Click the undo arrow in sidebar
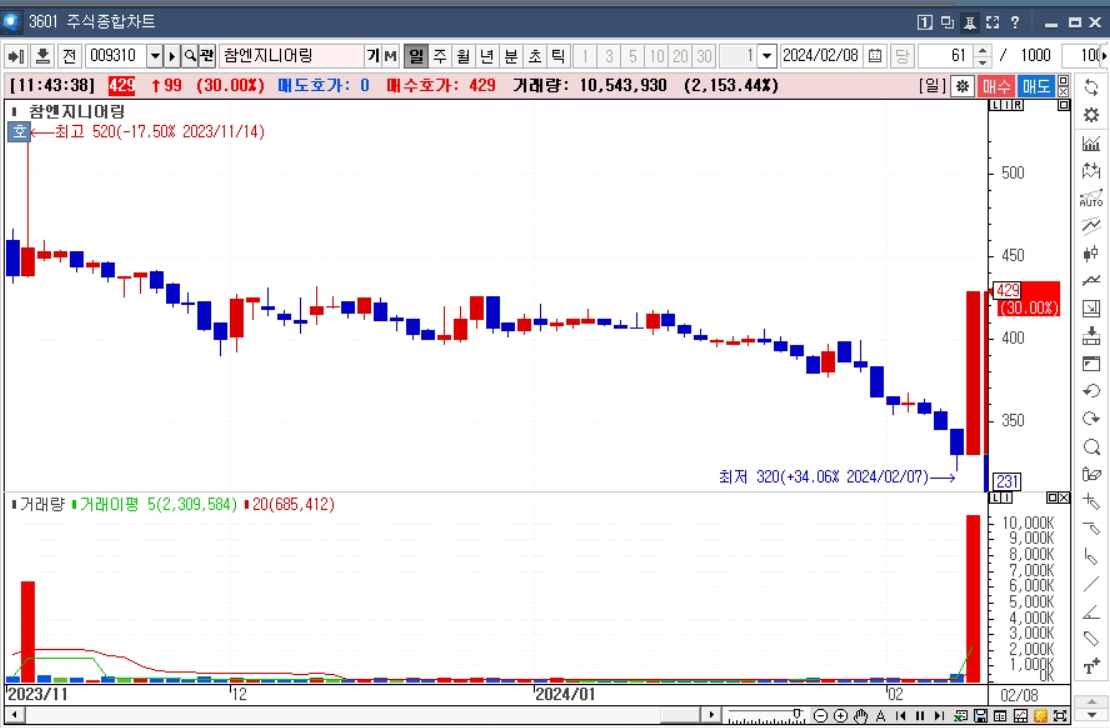 pyautogui.click(x=1091, y=391)
